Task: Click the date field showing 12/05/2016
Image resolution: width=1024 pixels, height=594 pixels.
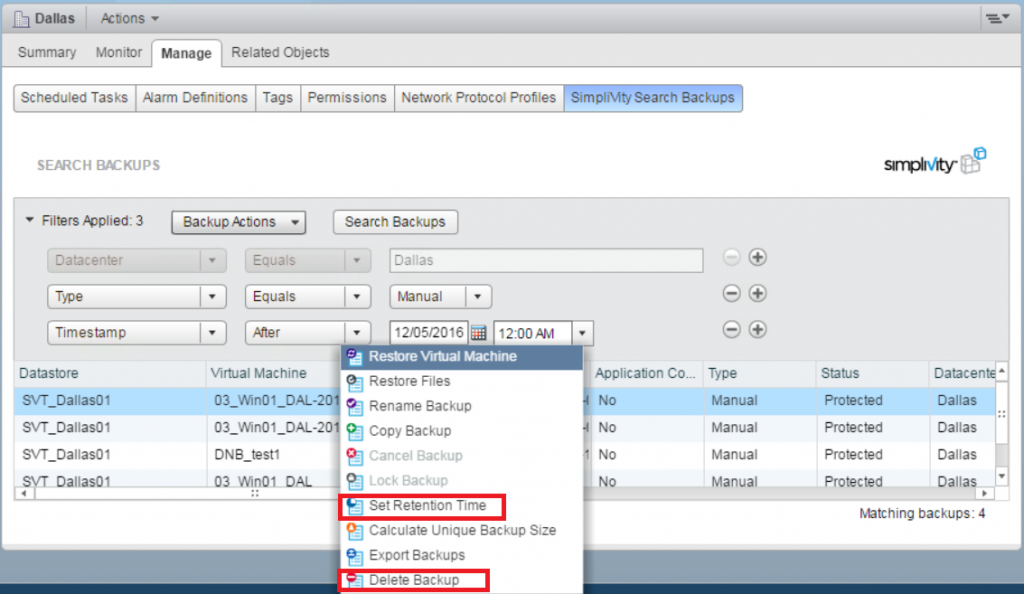Action: 428,333
